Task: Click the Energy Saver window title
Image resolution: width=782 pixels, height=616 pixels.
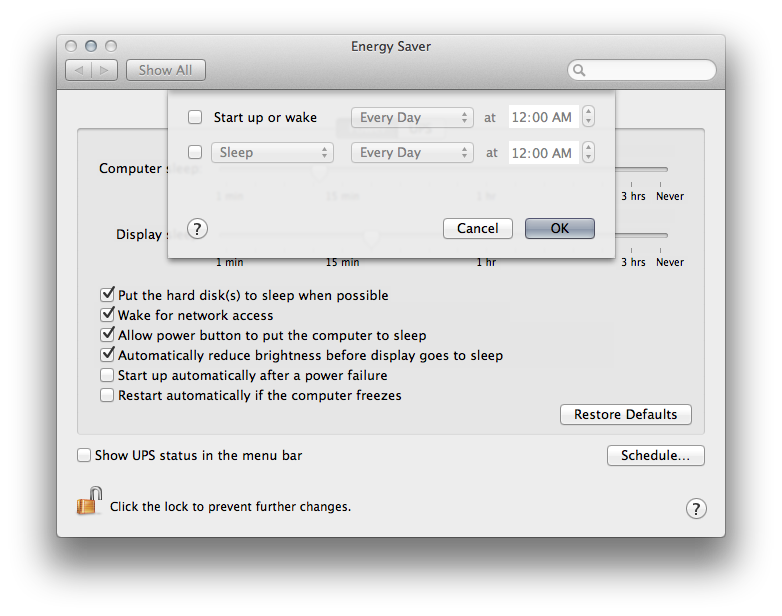Action: click(391, 46)
